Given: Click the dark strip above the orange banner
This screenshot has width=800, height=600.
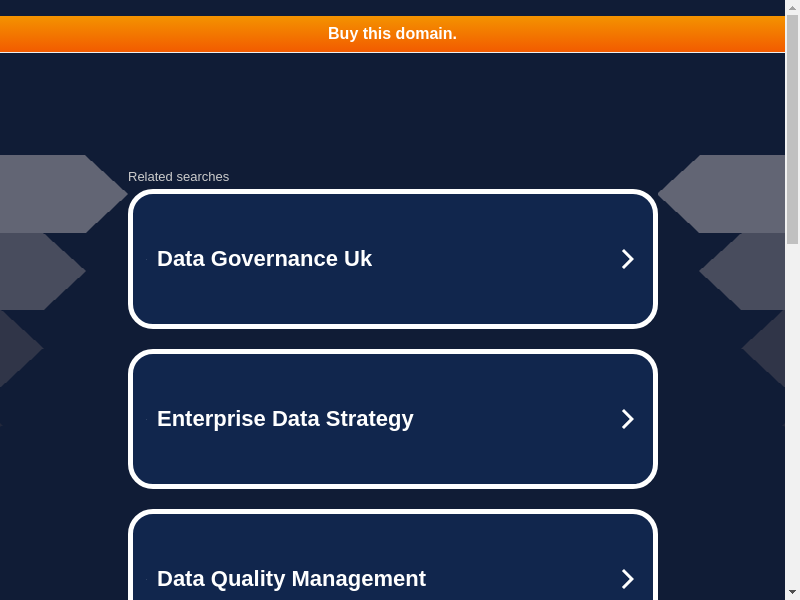Looking at the screenshot, I should pyautogui.click(x=392, y=7).
